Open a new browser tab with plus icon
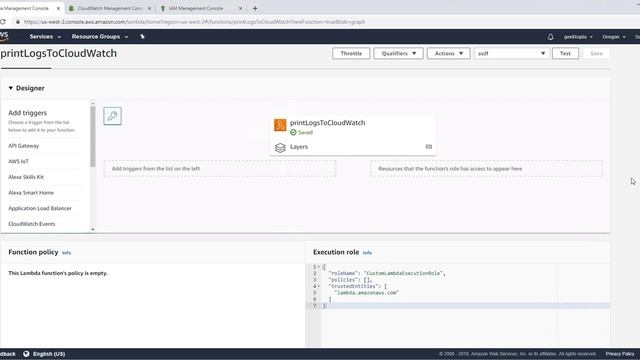The height and width of the screenshot is (360, 640). click(x=255, y=8)
